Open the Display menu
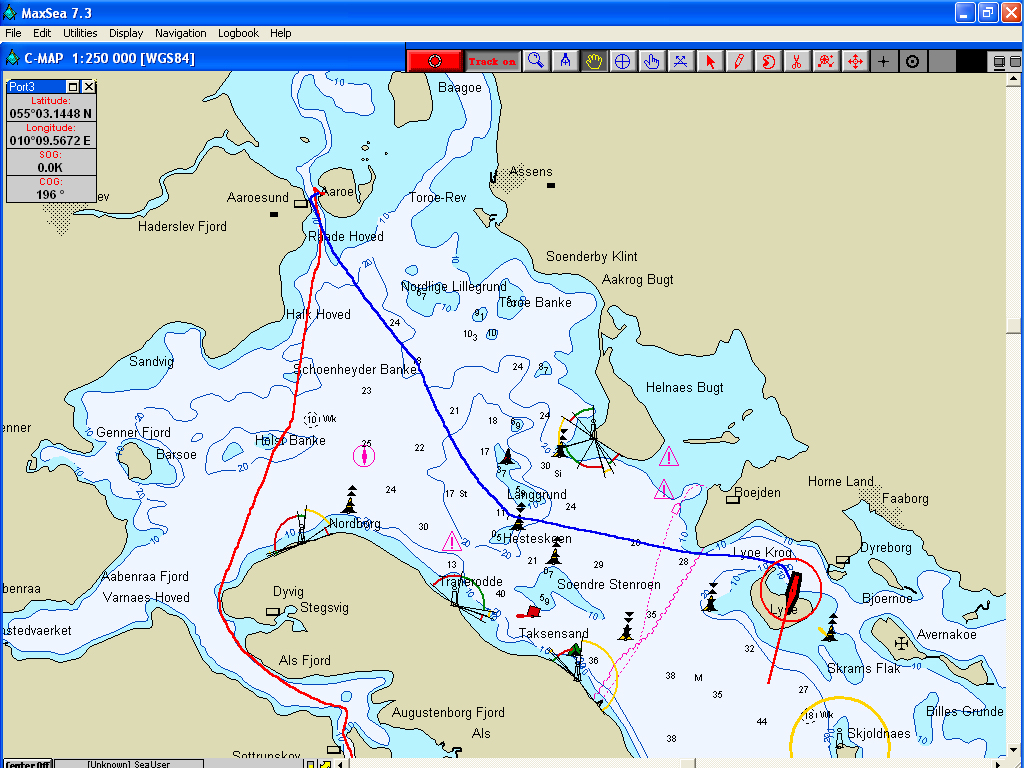 click(x=126, y=33)
